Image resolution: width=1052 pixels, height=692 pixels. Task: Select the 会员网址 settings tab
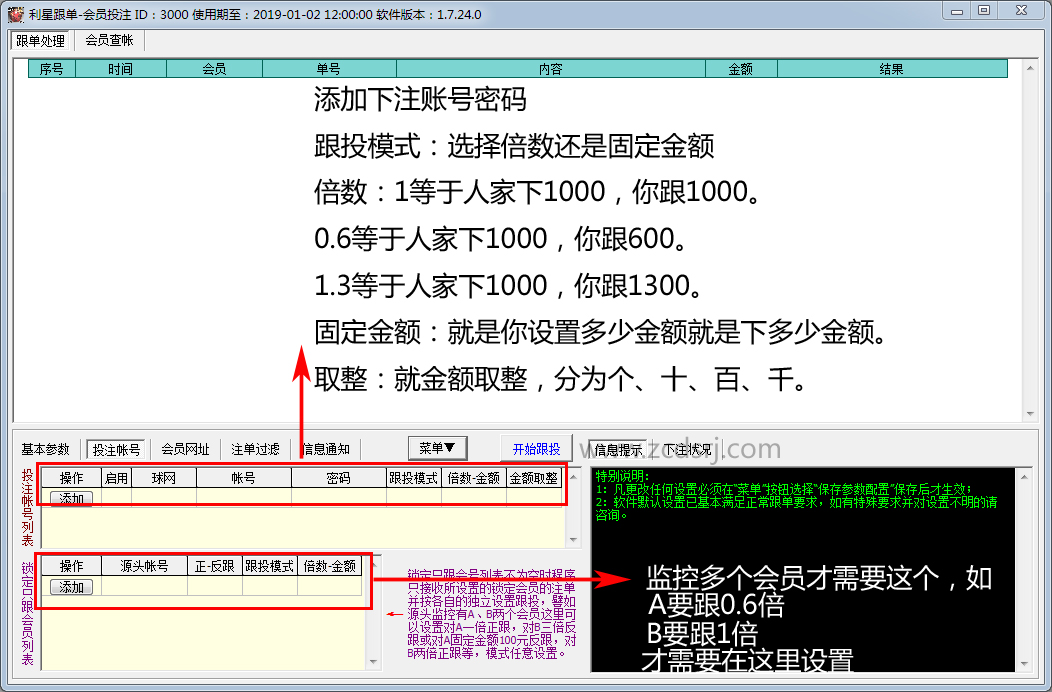click(x=186, y=449)
